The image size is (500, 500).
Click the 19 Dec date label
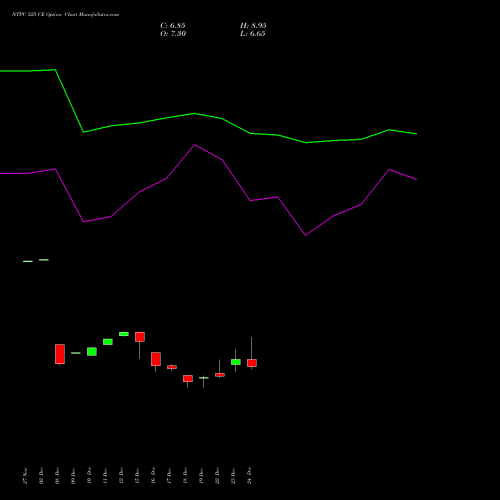[201, 476]
